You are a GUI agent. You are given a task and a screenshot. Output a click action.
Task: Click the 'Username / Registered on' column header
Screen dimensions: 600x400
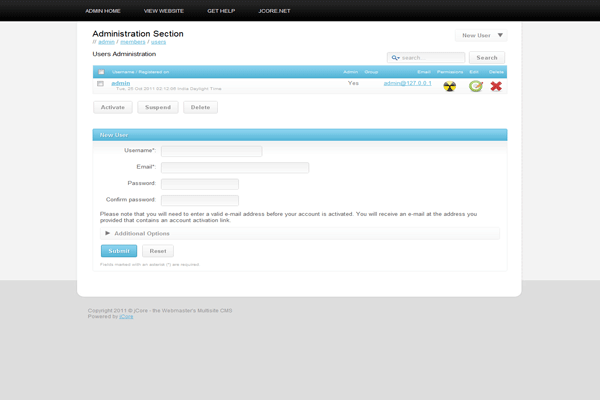140,72
